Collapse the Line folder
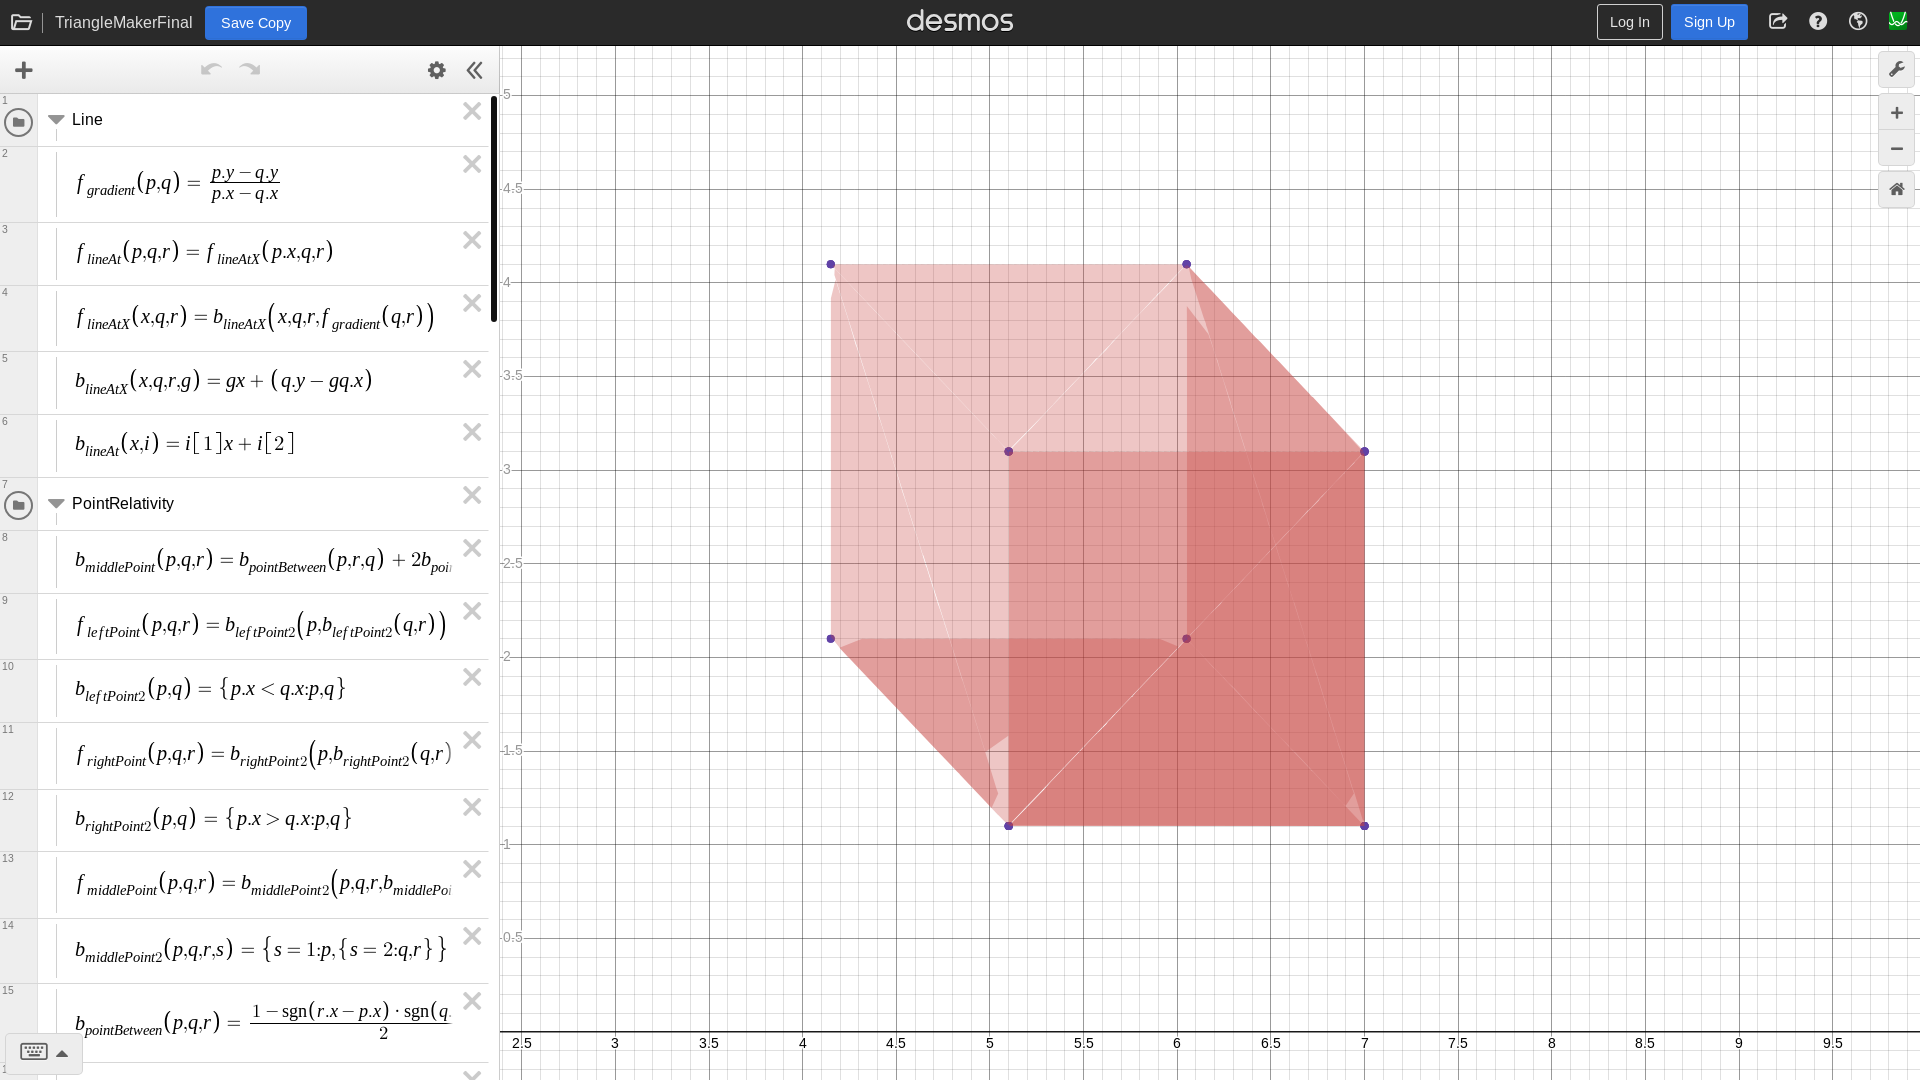This screenshot has height=1080, width=1920. 56,120
